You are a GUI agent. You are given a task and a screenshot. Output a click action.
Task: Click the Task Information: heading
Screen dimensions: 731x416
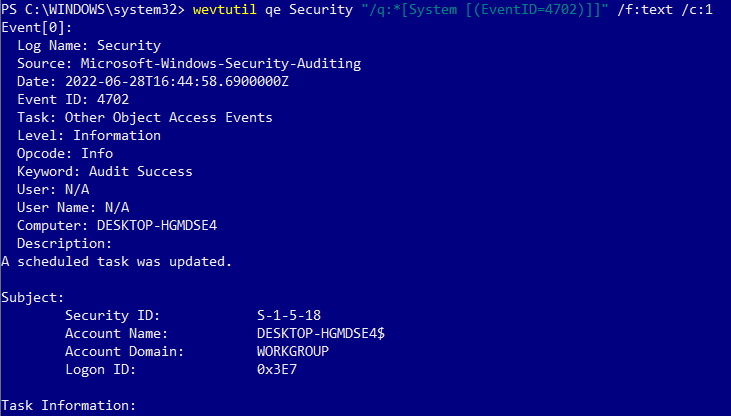(69, 406)
